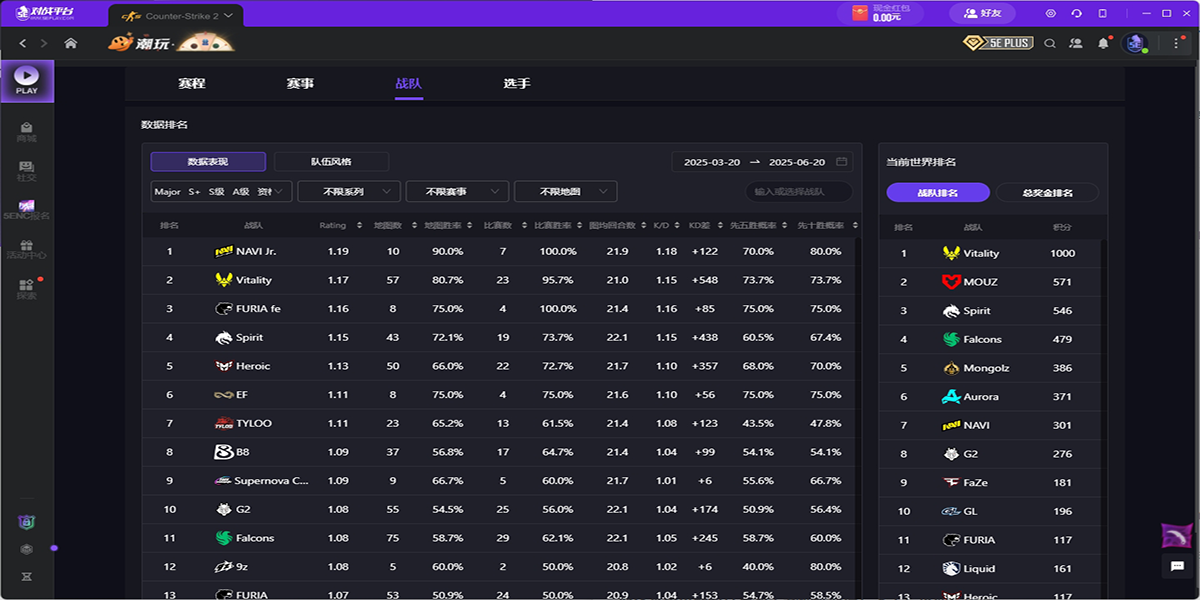Open Vitality team in data table

(x=500, y=280)
